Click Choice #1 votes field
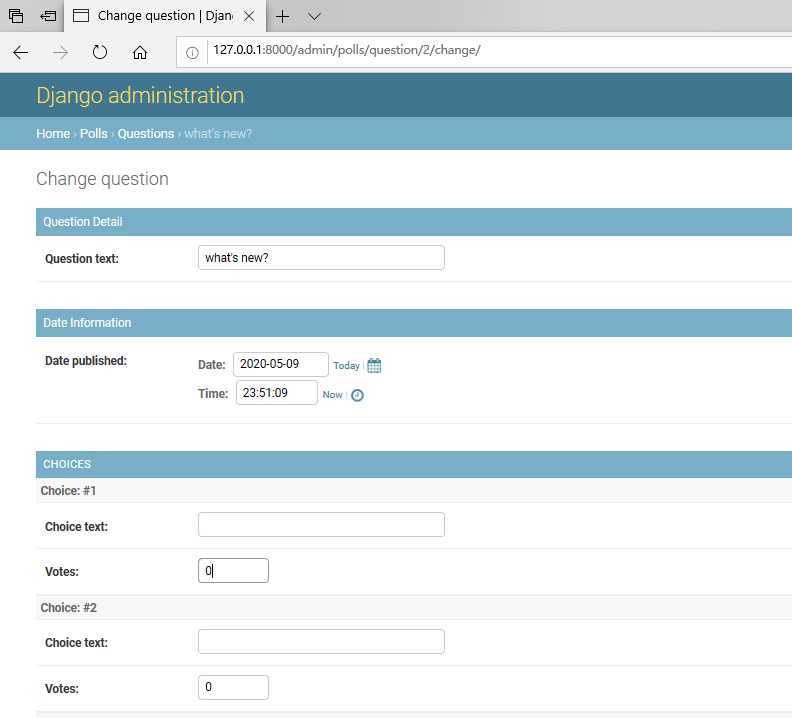The image size is (792, 718). click(x=233, y=570)
